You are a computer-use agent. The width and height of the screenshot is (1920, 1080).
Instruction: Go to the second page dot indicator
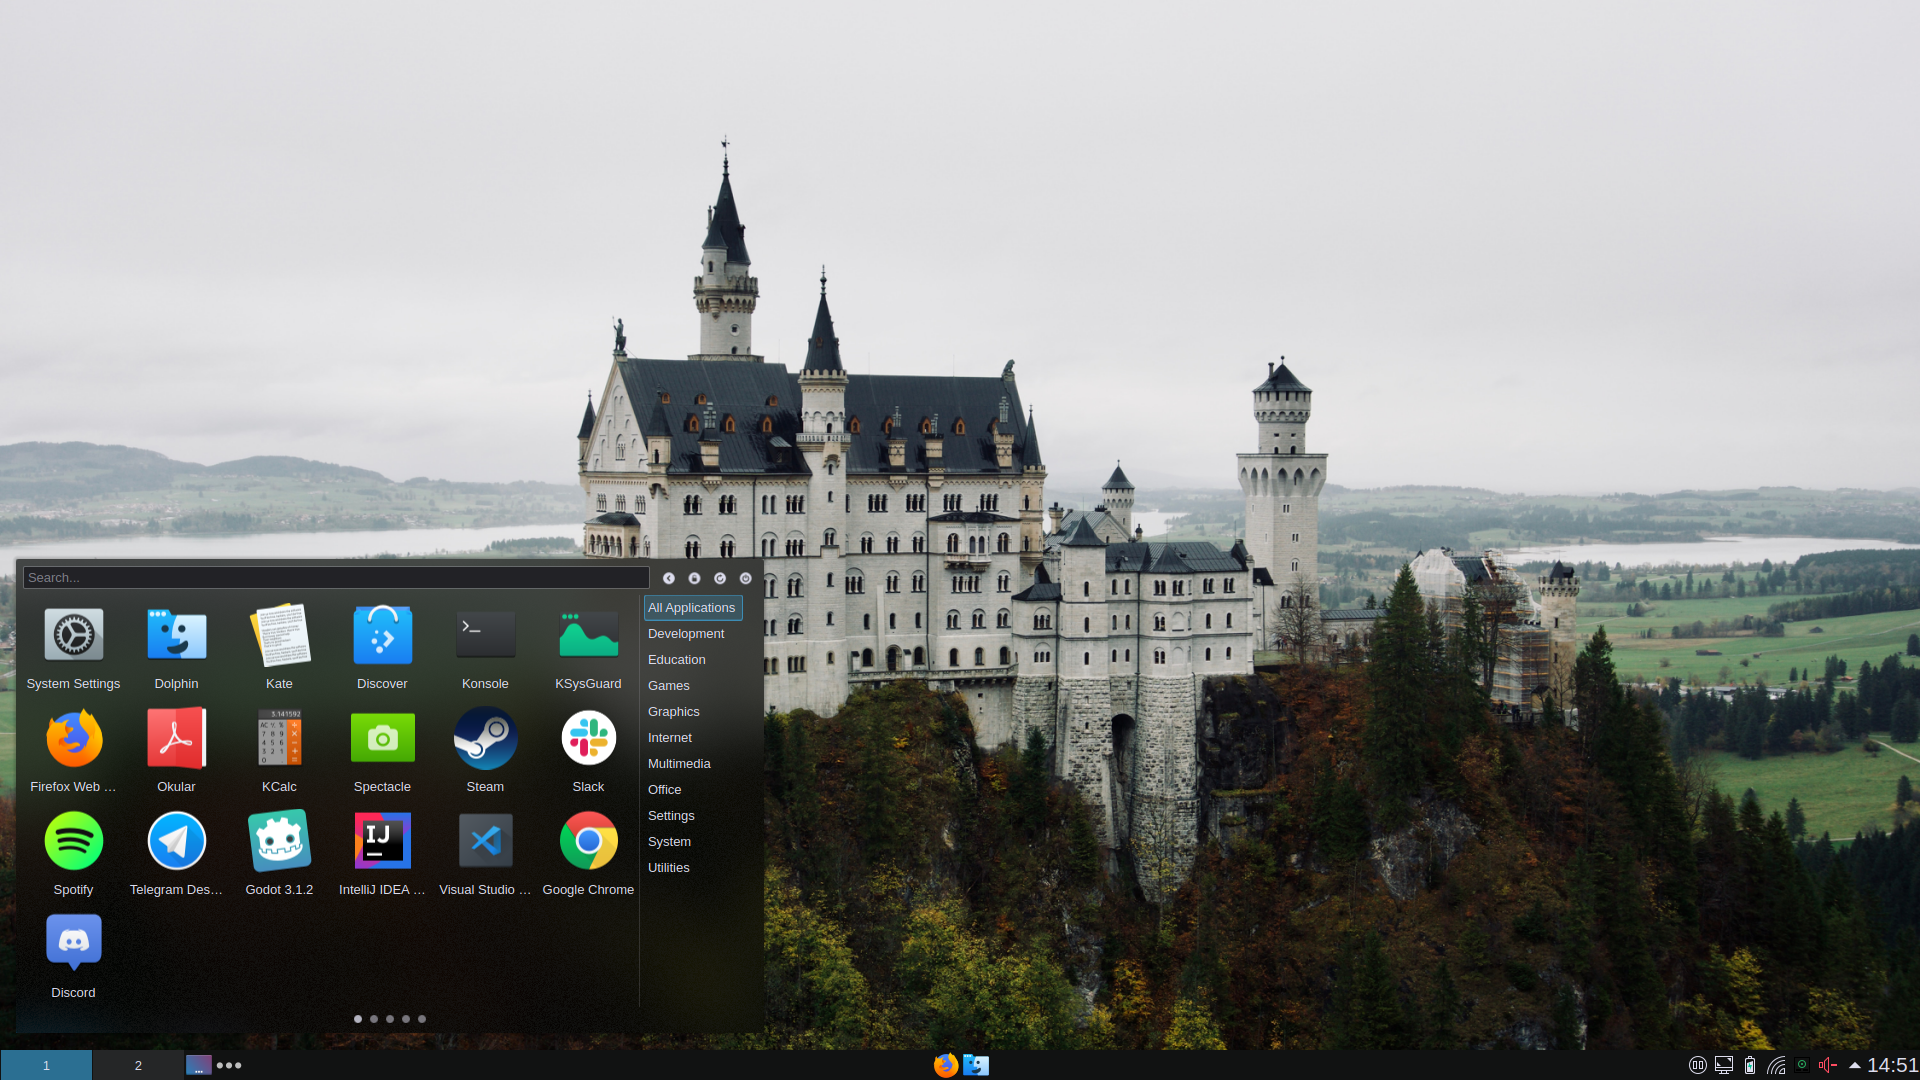(374, 1019)
